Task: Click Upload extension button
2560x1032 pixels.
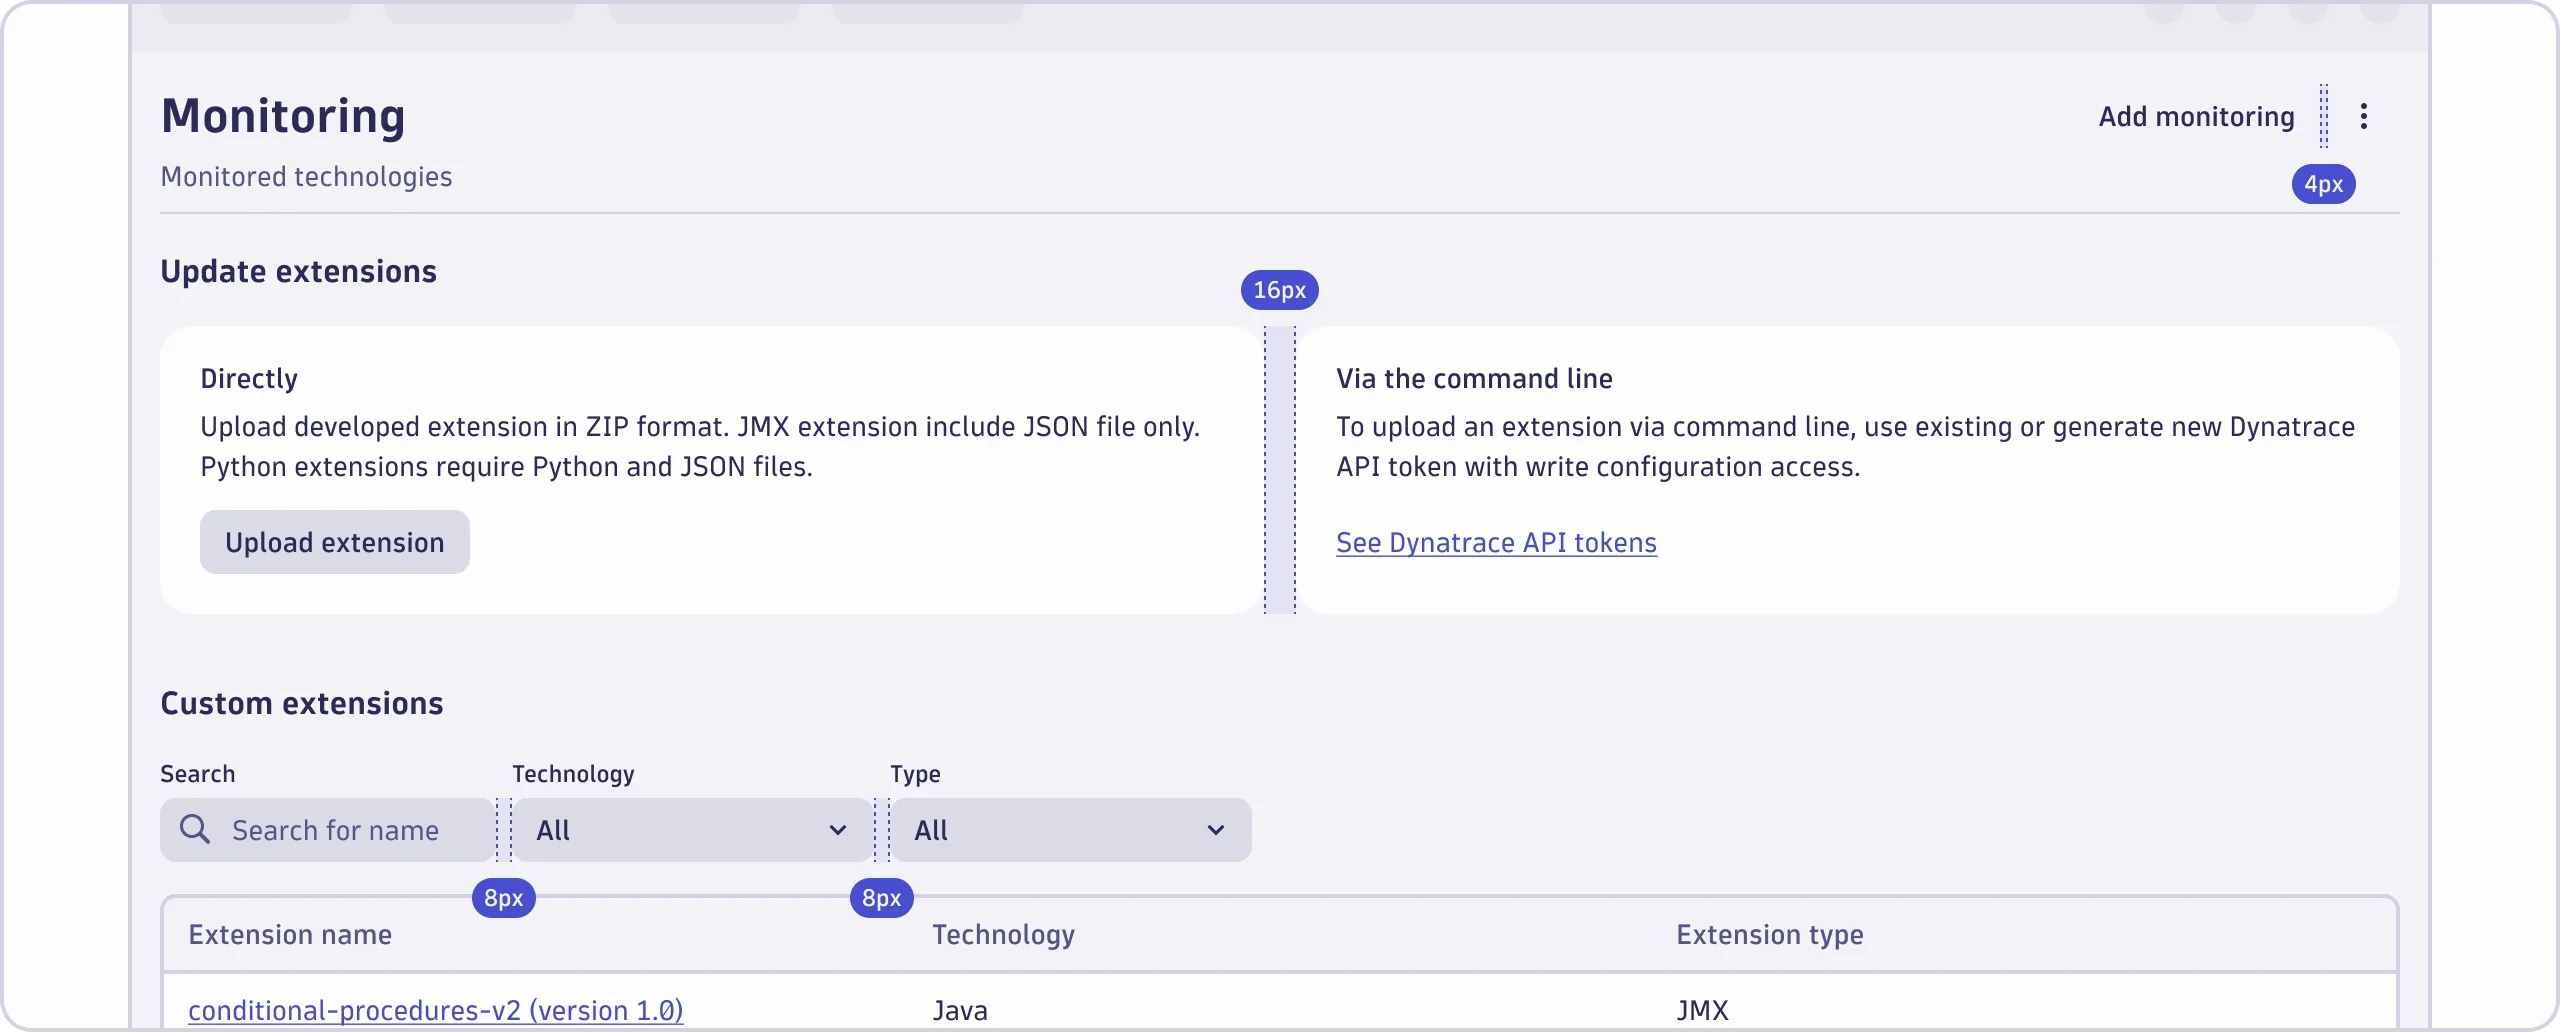Action: [x=335, y=542]
